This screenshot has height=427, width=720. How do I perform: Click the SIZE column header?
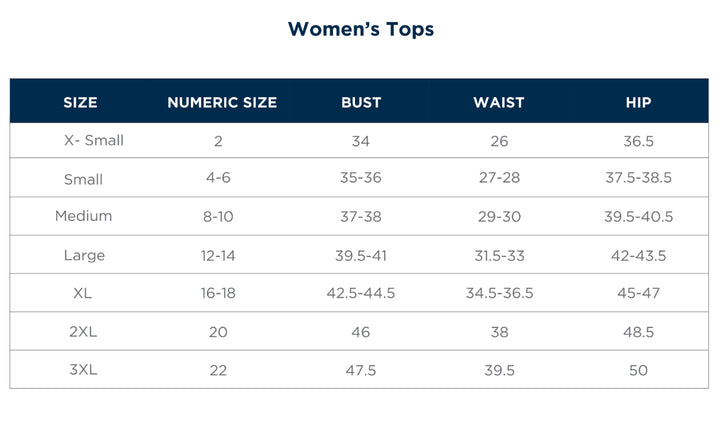click(80, 102)
